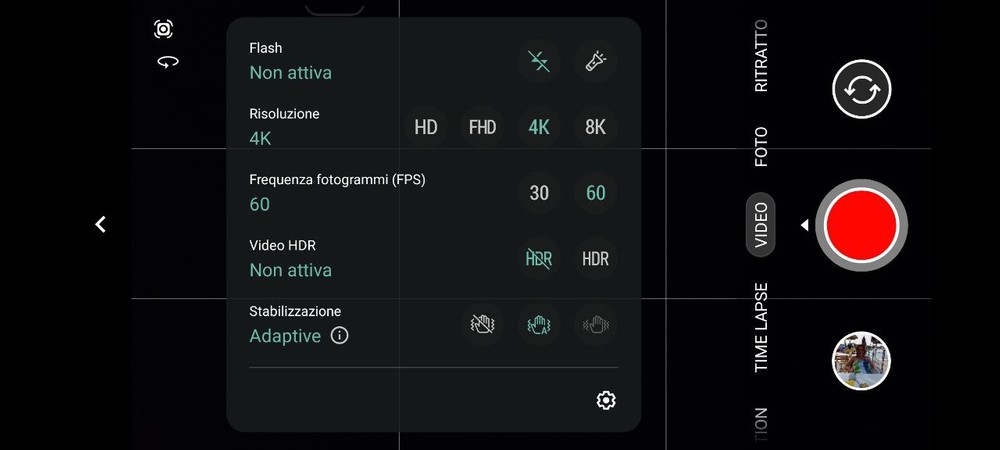
Task: Tap the focus frame icon at top left
Action: pyautogui.click(x=163, y=29)
